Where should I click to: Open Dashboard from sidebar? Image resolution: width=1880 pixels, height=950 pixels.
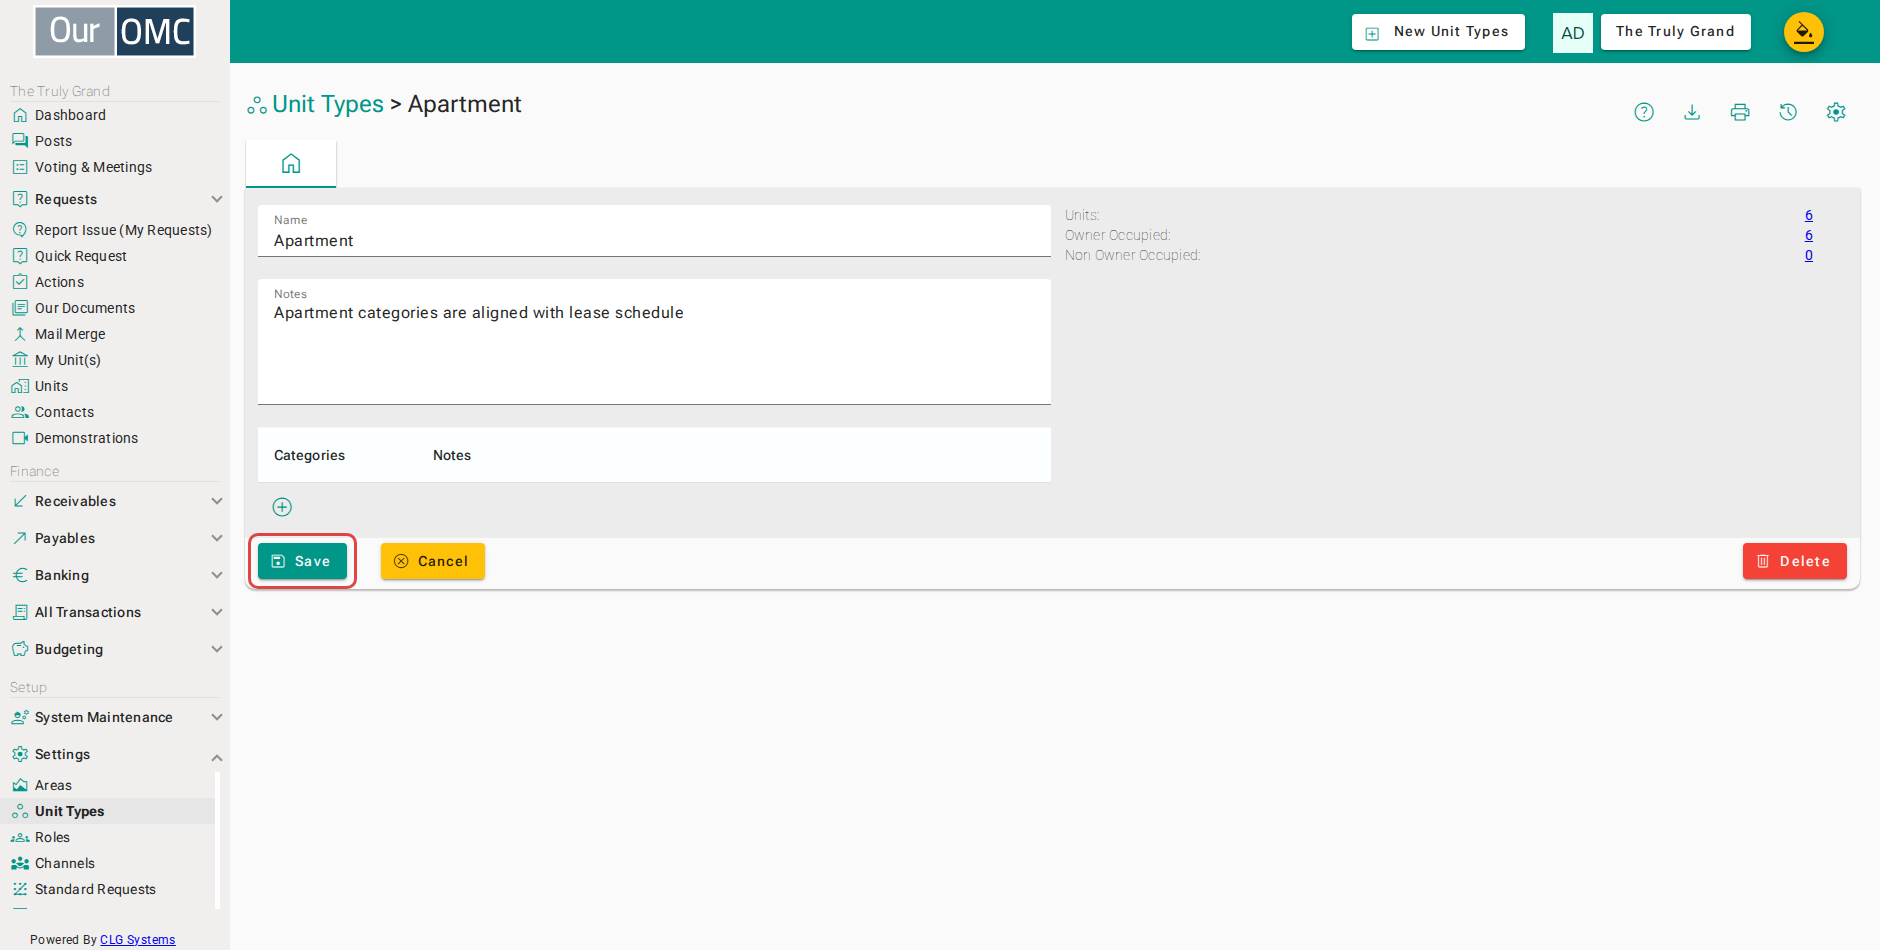pyautogui.click(x=70, y=115)
